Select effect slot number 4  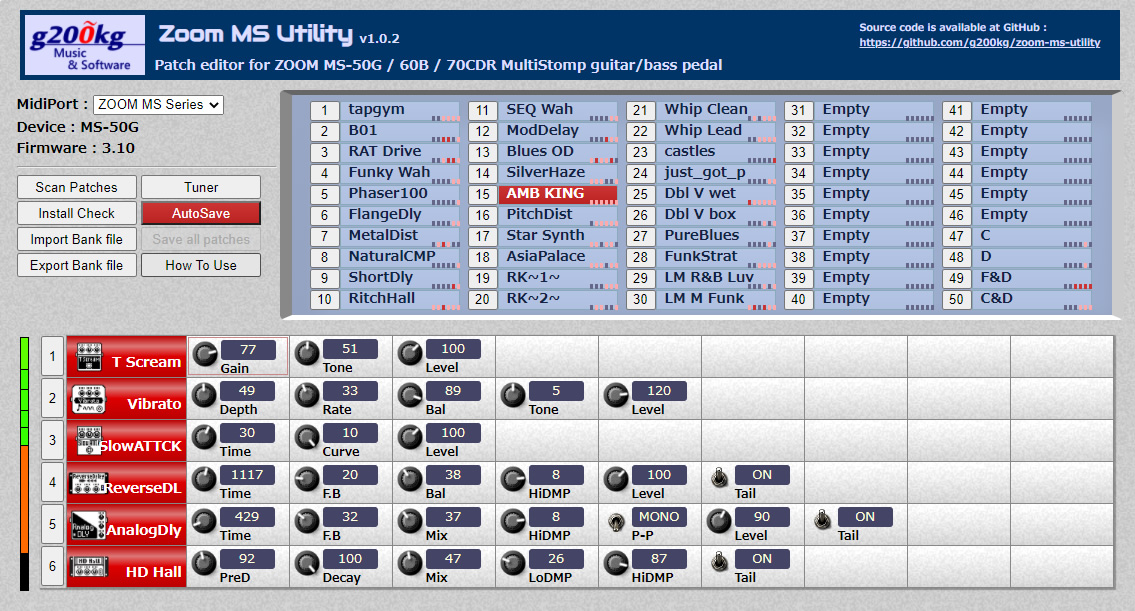pyautogui.click(x=52, y=482)
